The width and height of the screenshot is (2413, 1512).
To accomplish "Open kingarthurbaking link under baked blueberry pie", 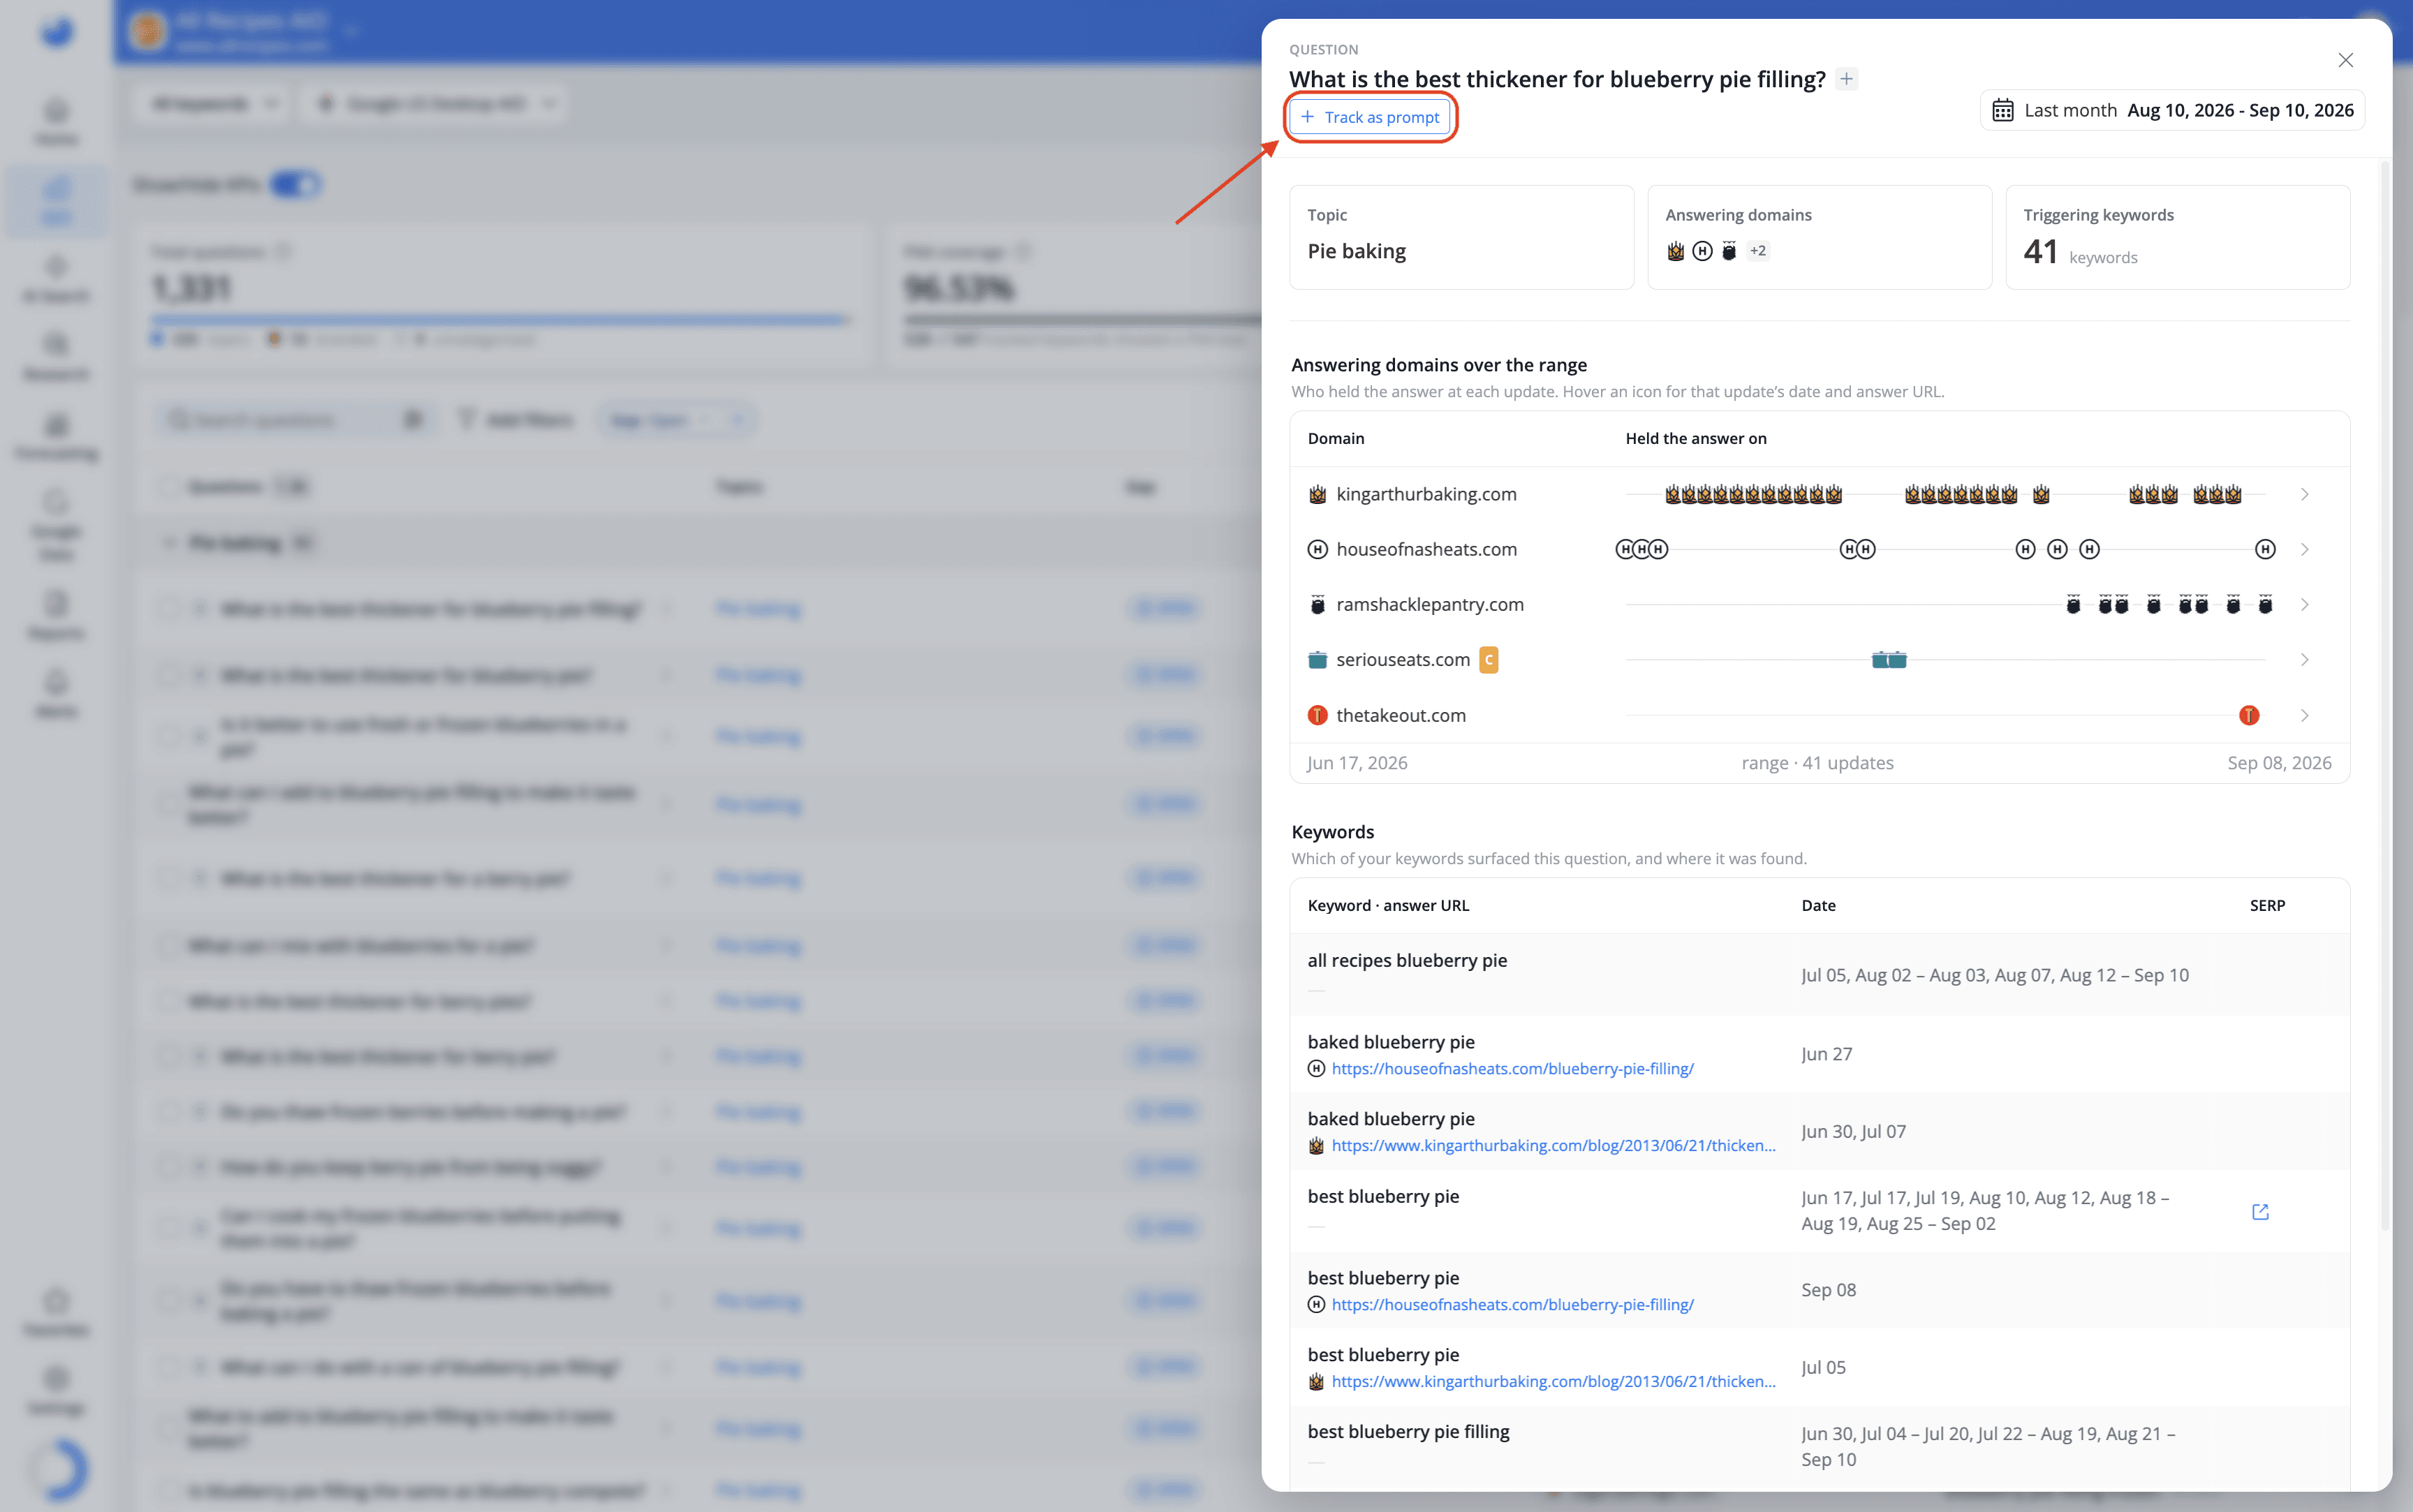I will (x=1553, y=1145).
